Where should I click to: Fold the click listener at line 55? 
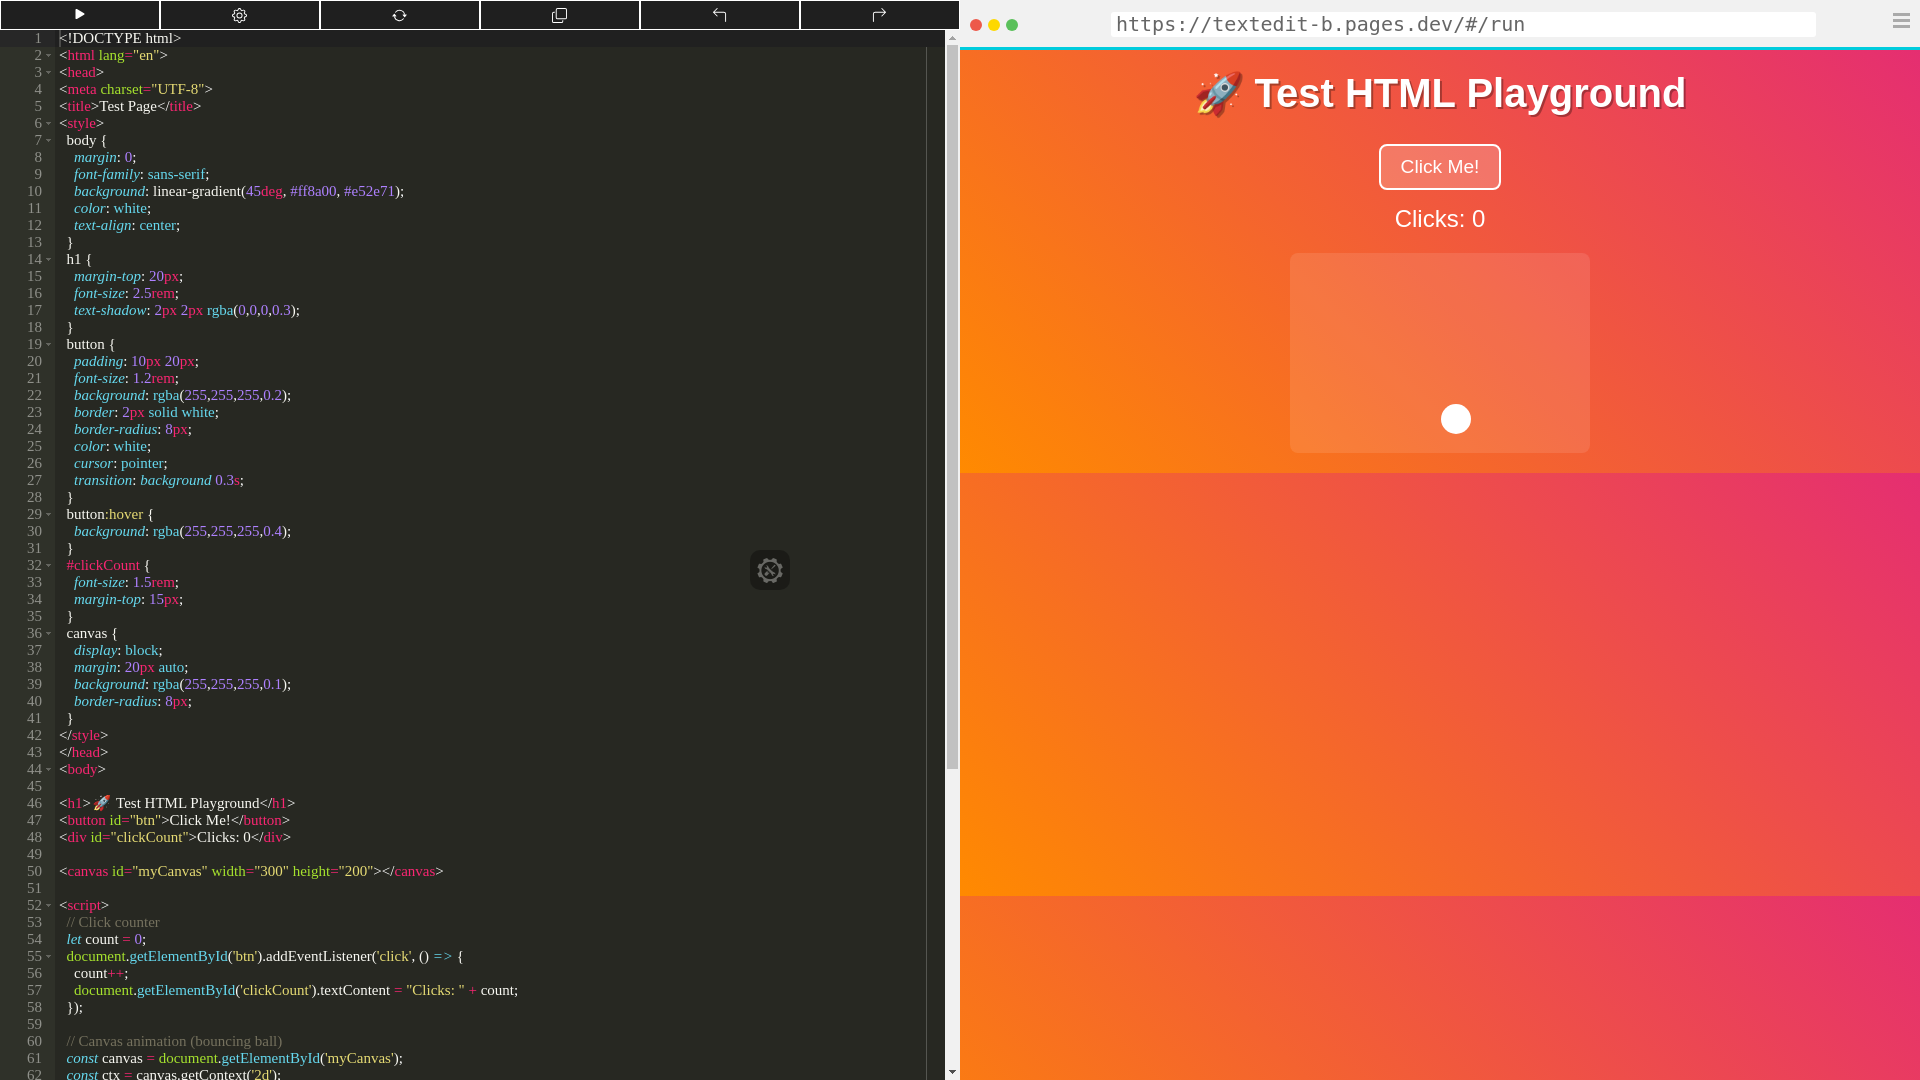pyautogui.click(x=48, y=957)
